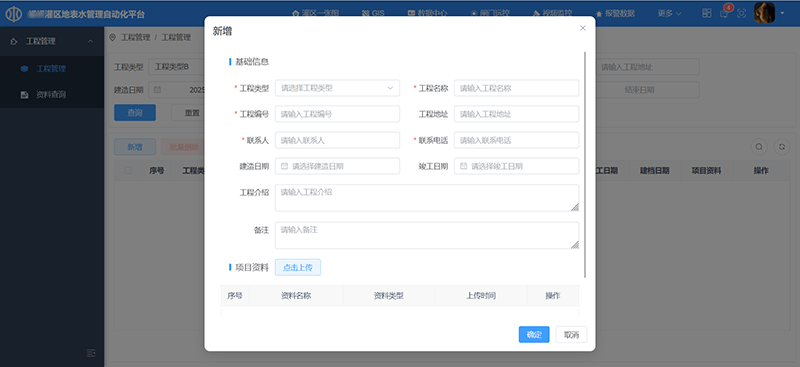Viewport: 800px width, 367px height.
Task: Click the 资料查询 document icon in sidebar
Action: 24,95
